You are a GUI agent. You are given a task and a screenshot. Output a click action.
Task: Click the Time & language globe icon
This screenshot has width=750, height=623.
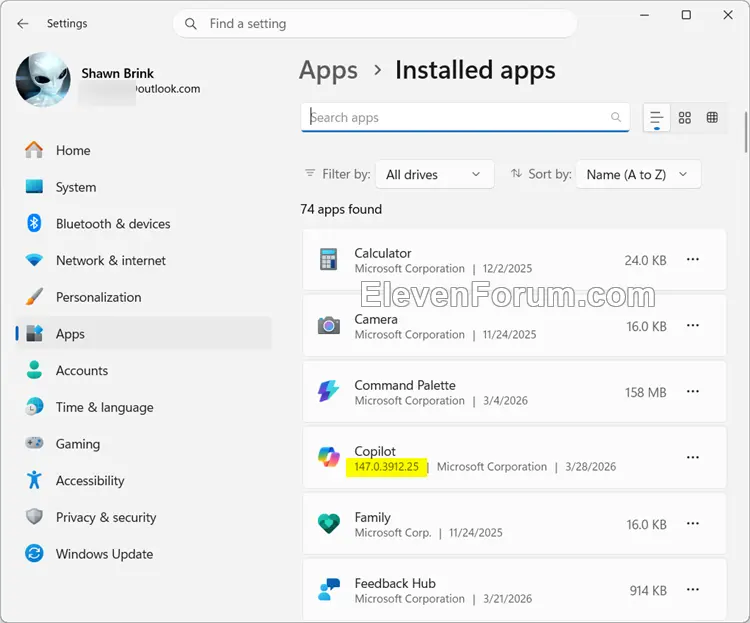pyautogui.click(x=34, y=406)
